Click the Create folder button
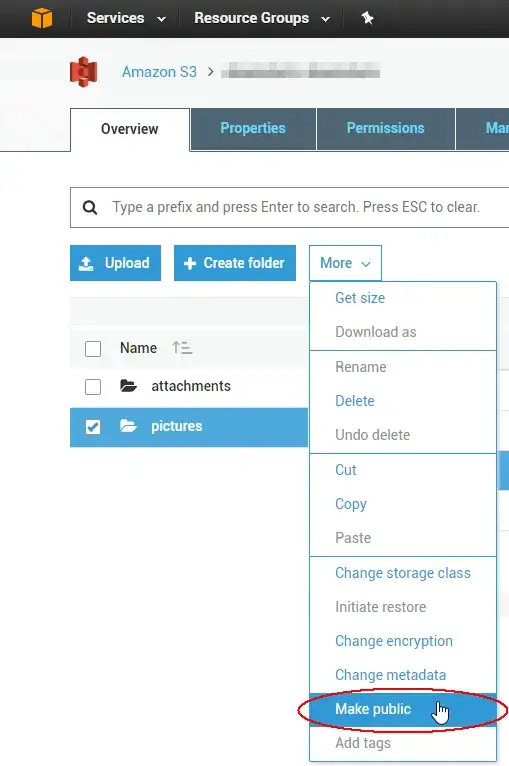 point(235,263)
